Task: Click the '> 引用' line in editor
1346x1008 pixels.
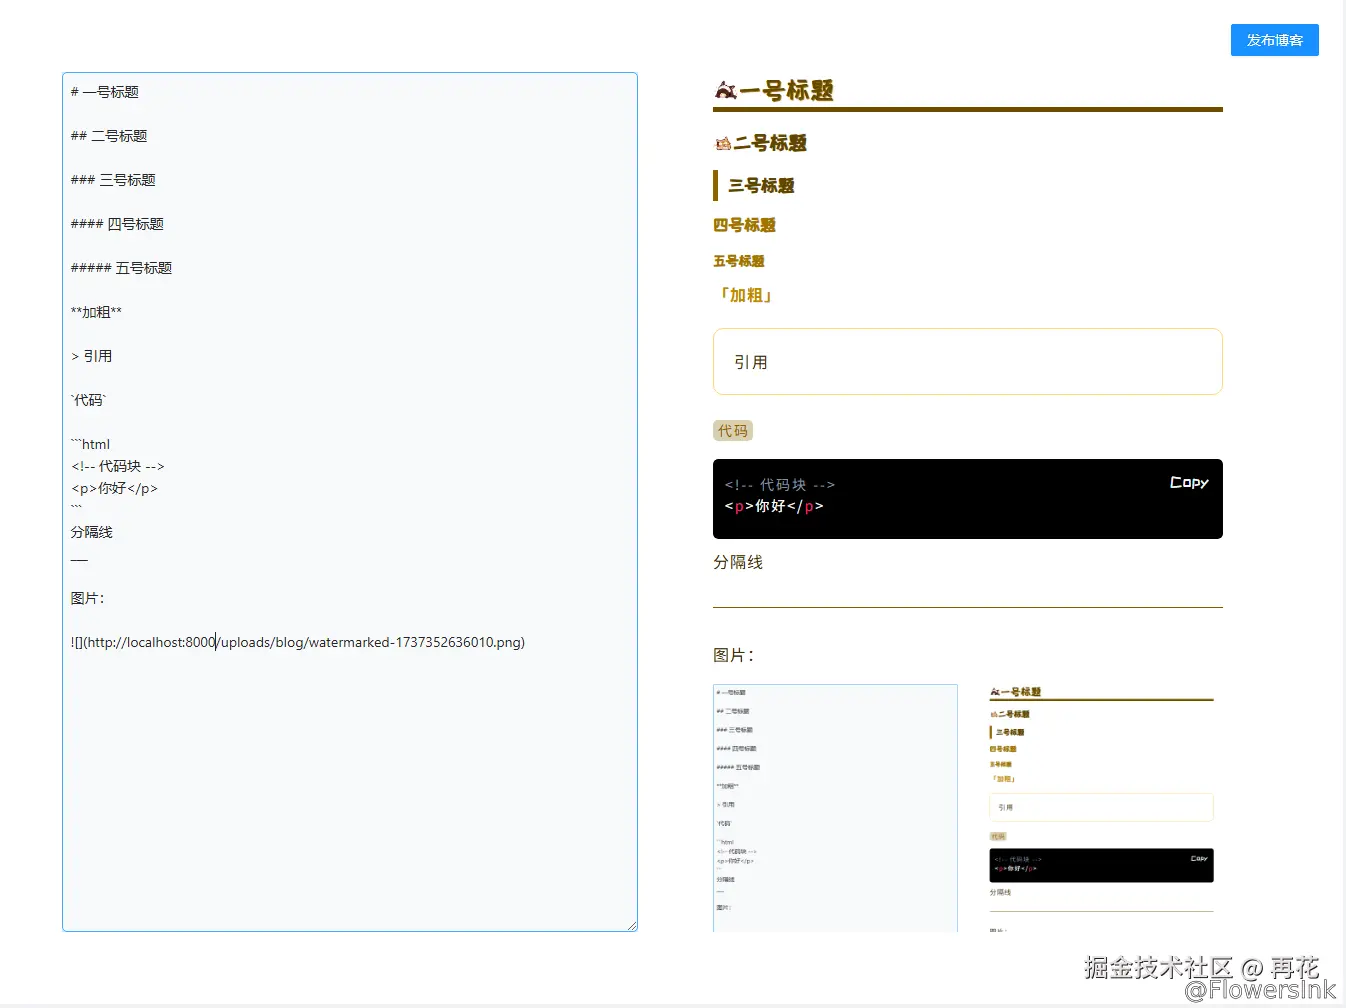Action: tap(91, 356)
